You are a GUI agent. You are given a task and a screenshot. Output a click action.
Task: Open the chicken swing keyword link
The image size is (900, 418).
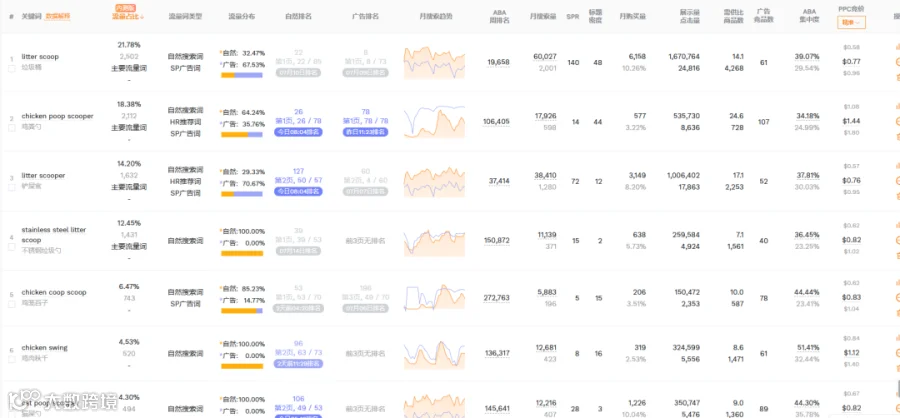click(44, 348)
